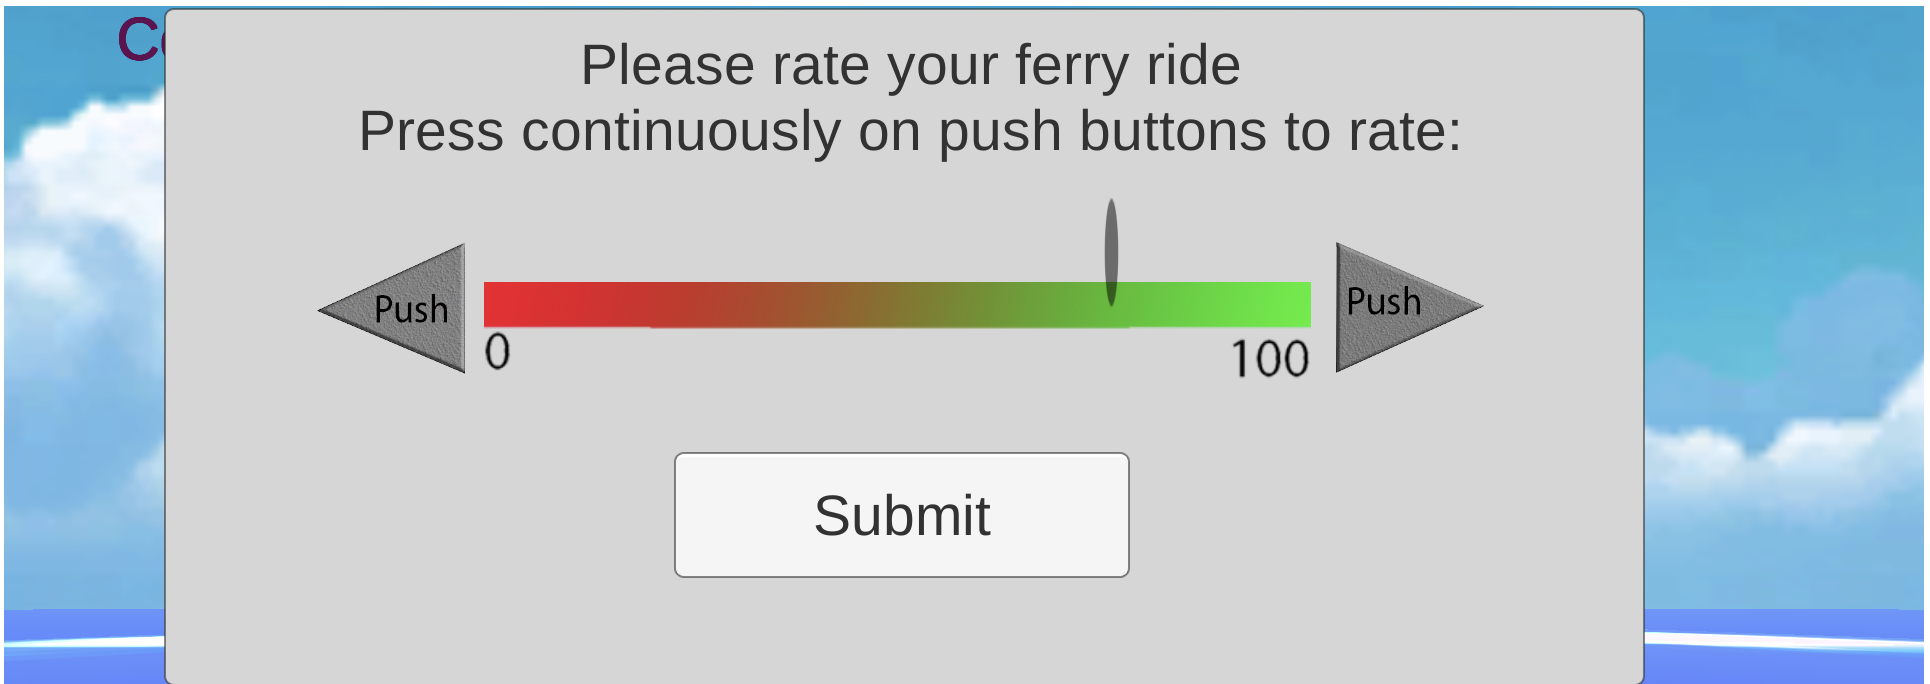Click the 0 label under the bar
1930x684 pixels.
[497, 352]
